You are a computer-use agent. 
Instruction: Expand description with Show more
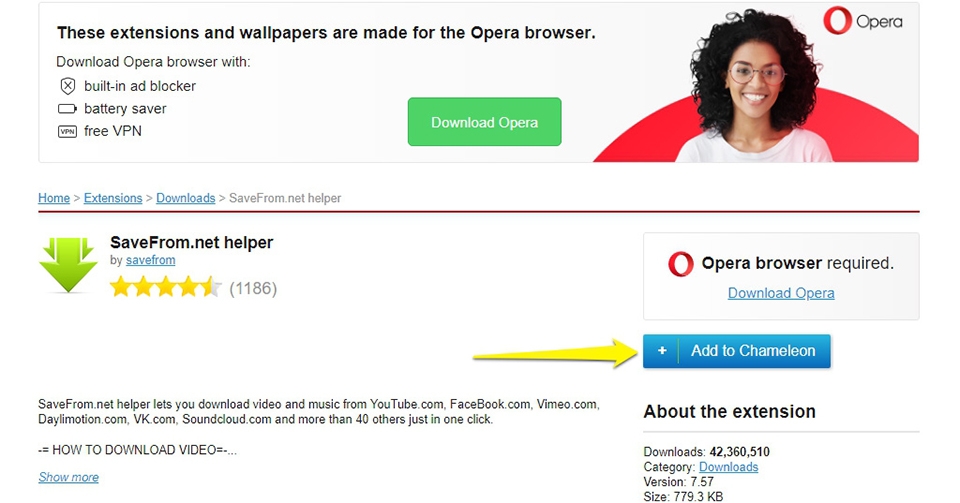(69, 477)
